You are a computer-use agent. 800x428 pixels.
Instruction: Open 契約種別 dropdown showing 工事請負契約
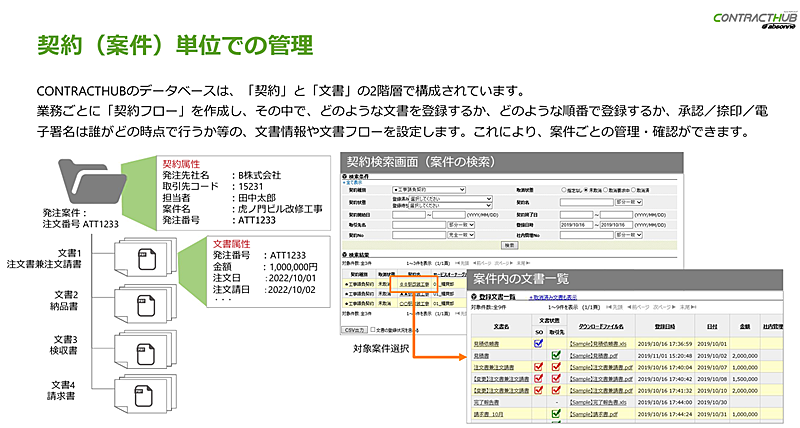(429, 190)
